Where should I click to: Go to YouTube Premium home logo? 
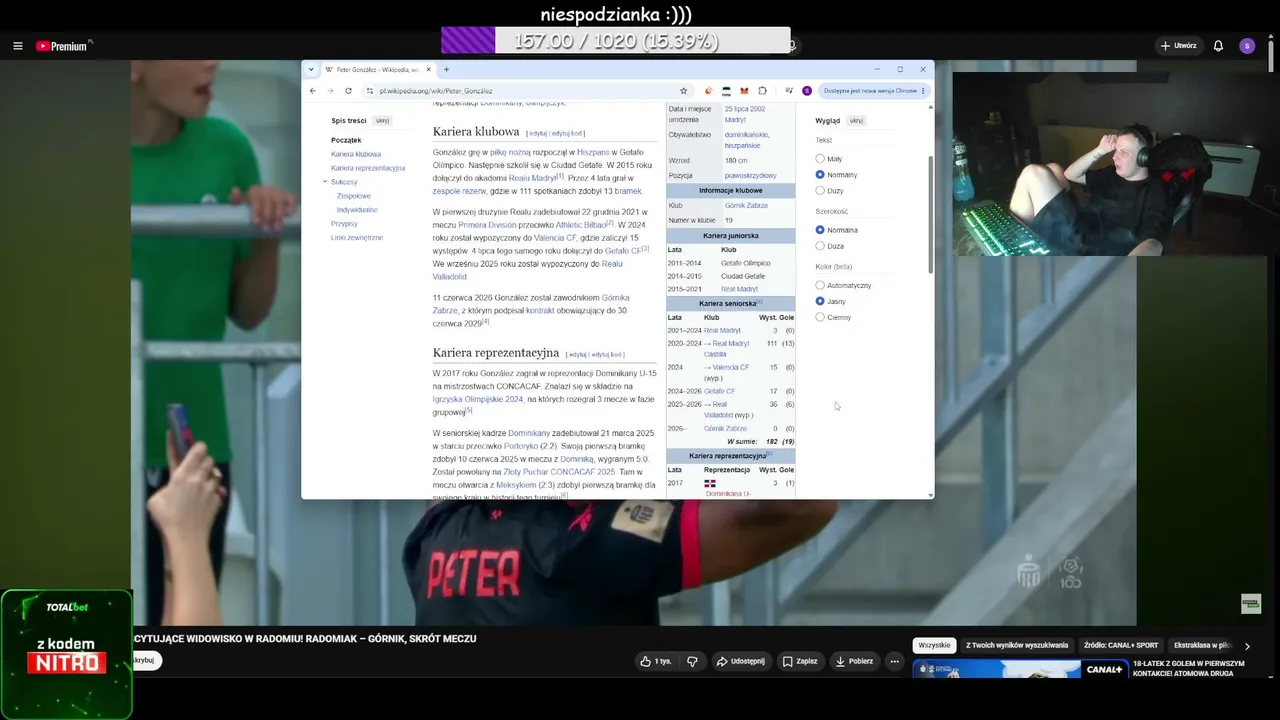pyautogui.click(x=62, y=46)
